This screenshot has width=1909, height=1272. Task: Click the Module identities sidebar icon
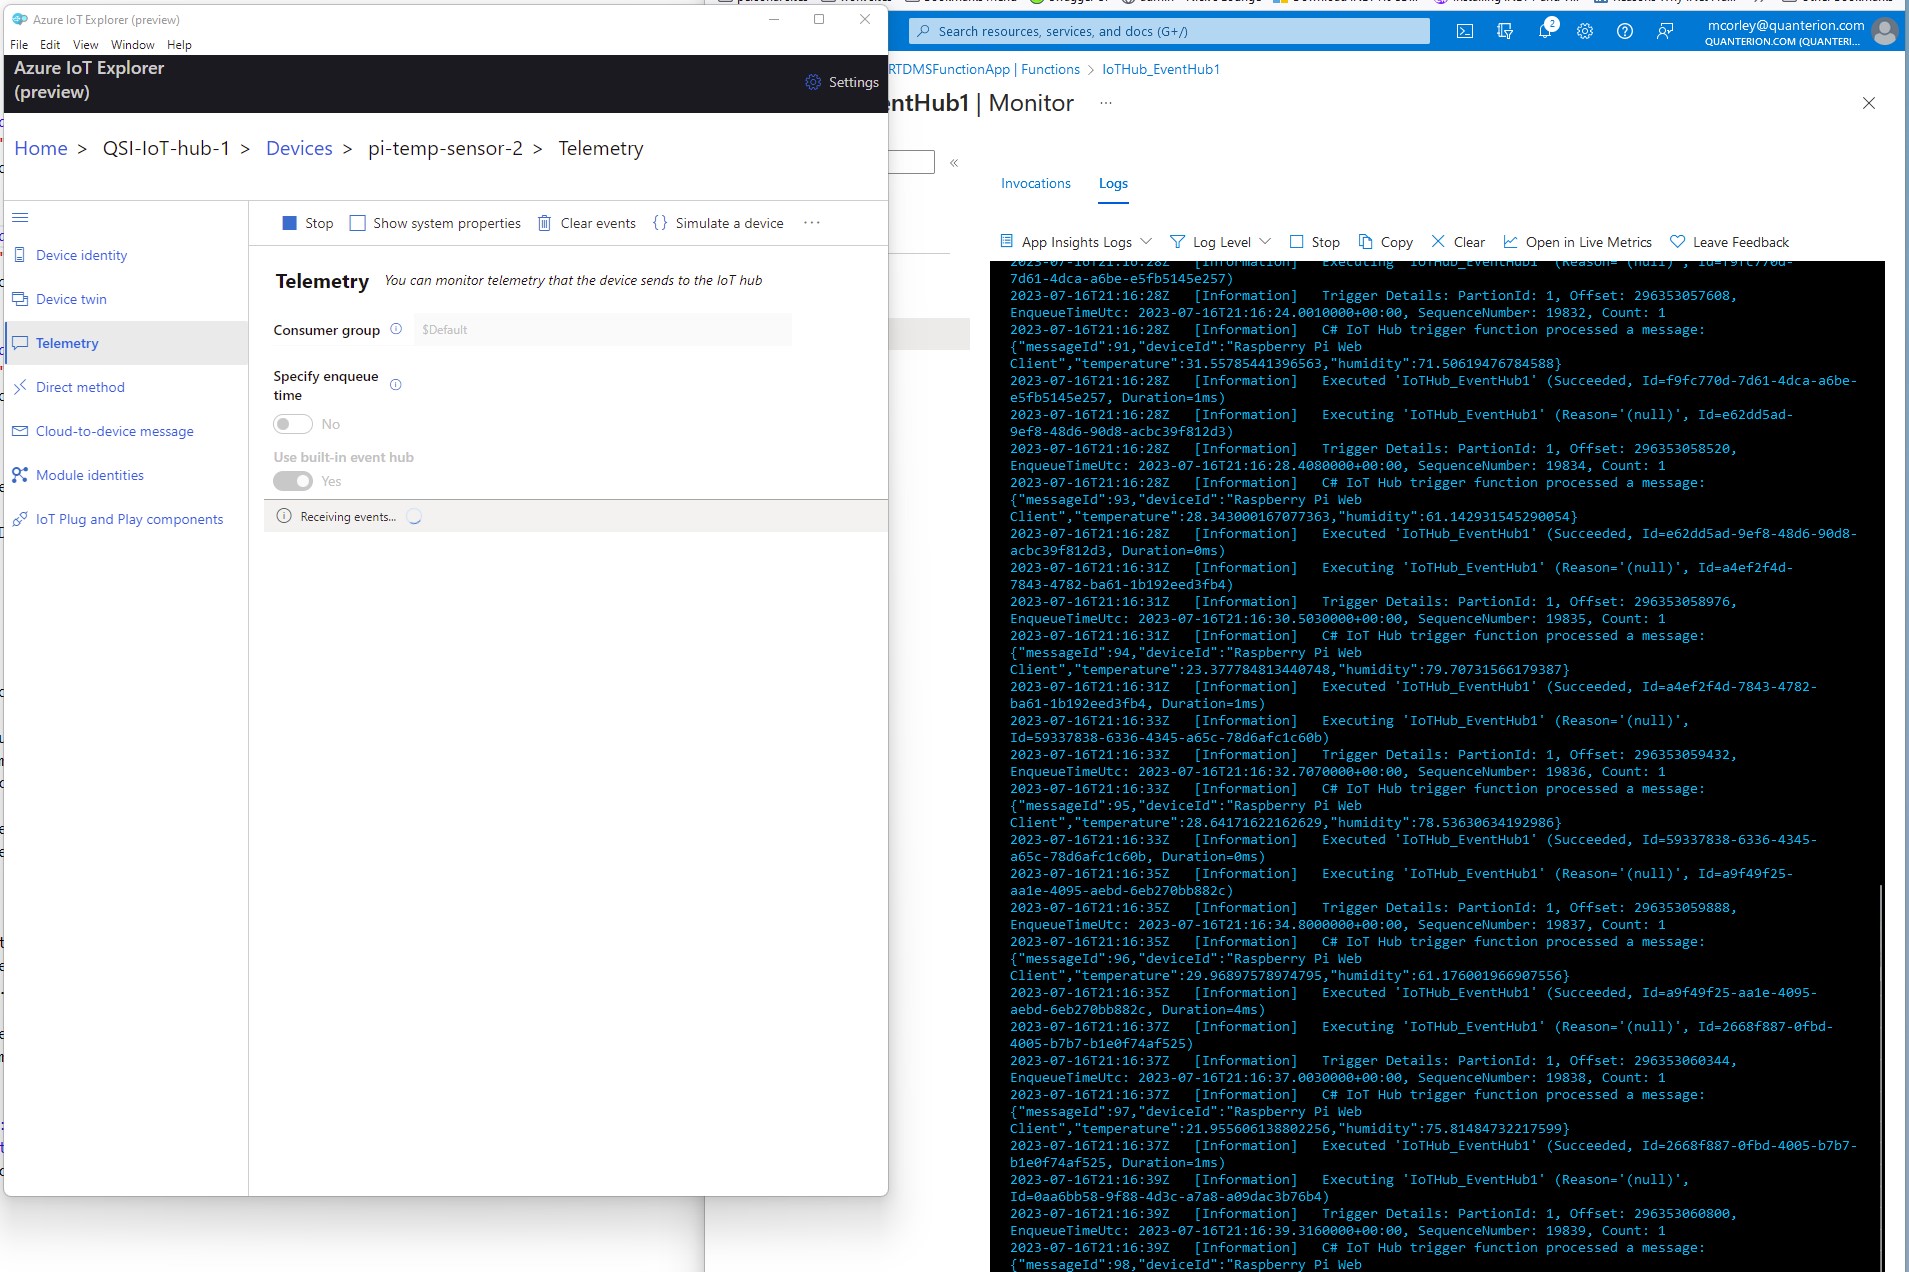(20, 475)
